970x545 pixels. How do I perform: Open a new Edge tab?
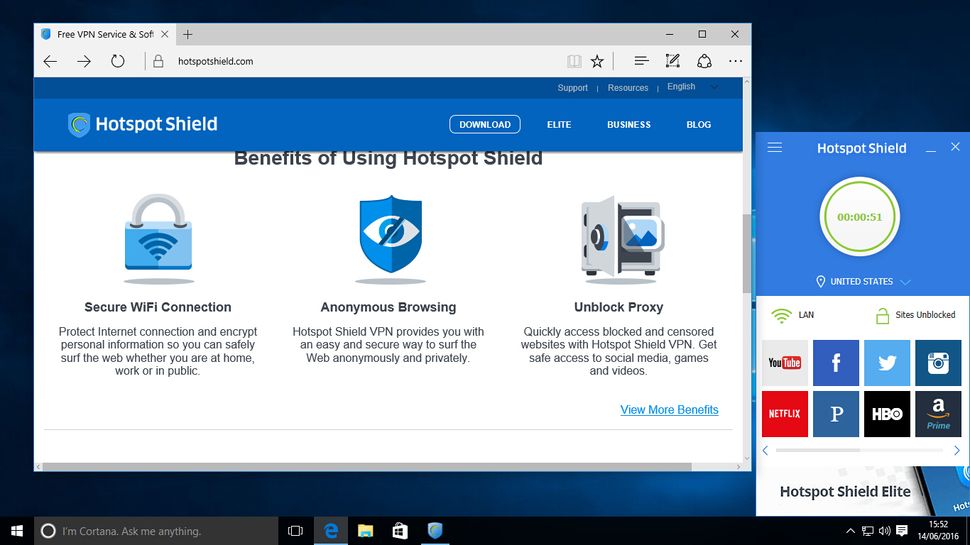(188, 35)
